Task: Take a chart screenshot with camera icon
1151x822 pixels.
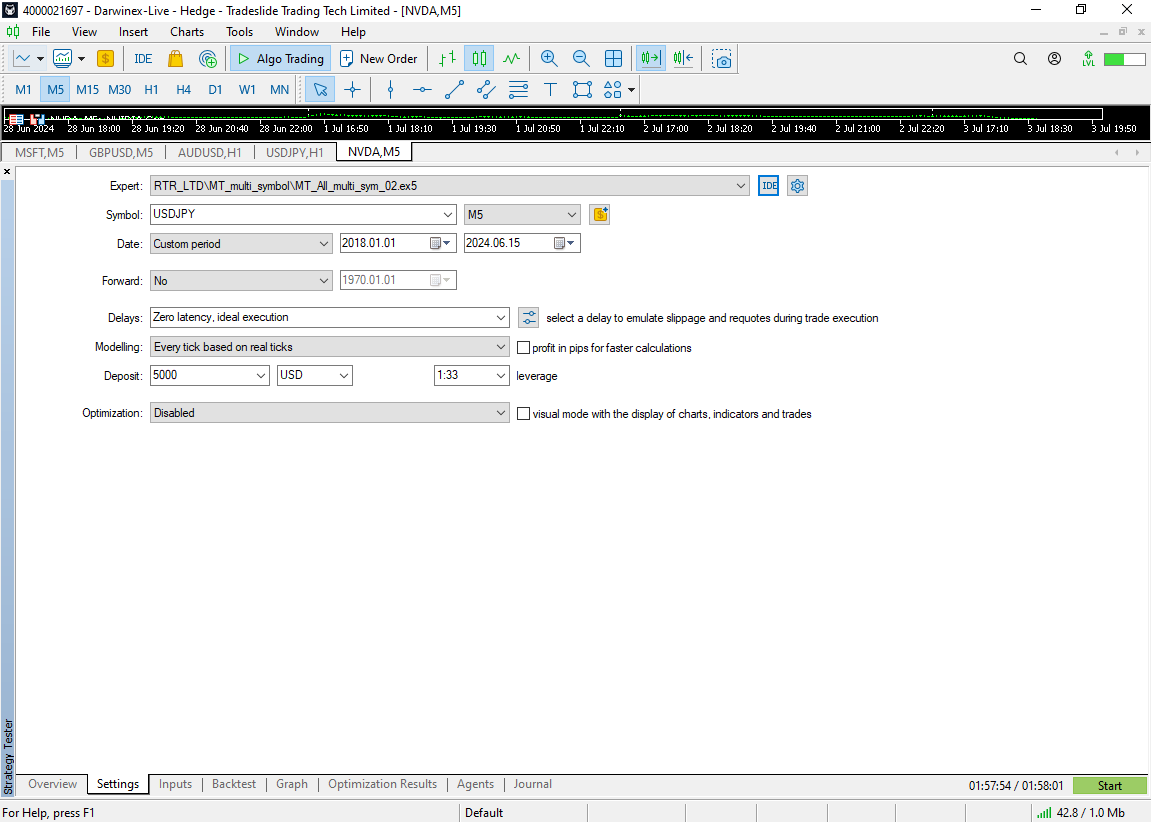Action: pyautogui.click(x=722, y=59)
